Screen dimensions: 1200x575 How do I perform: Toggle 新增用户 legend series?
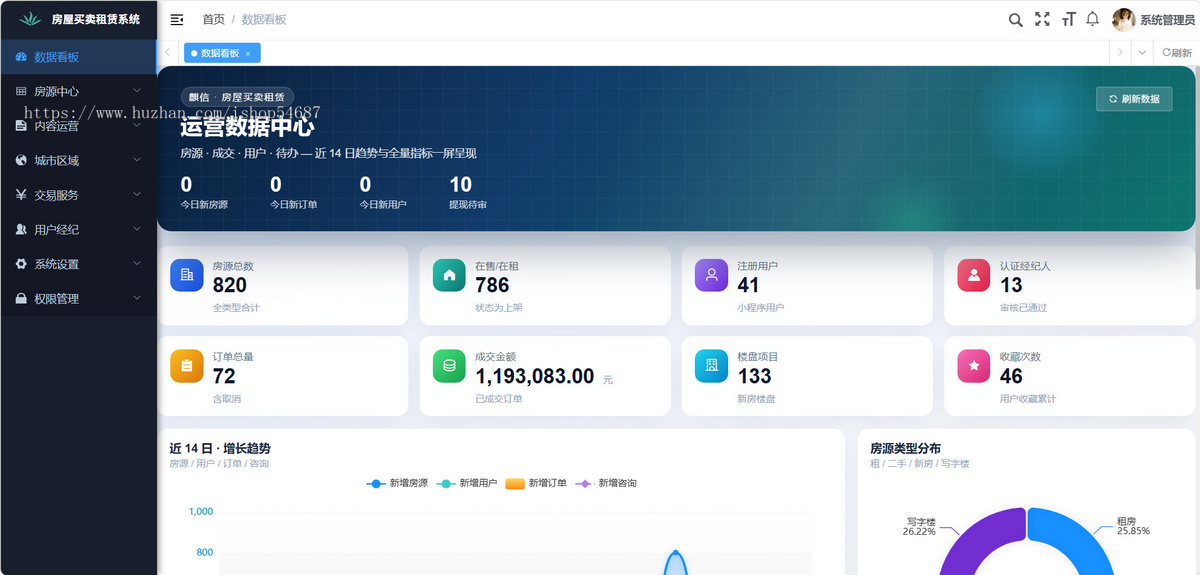point(467,483)
